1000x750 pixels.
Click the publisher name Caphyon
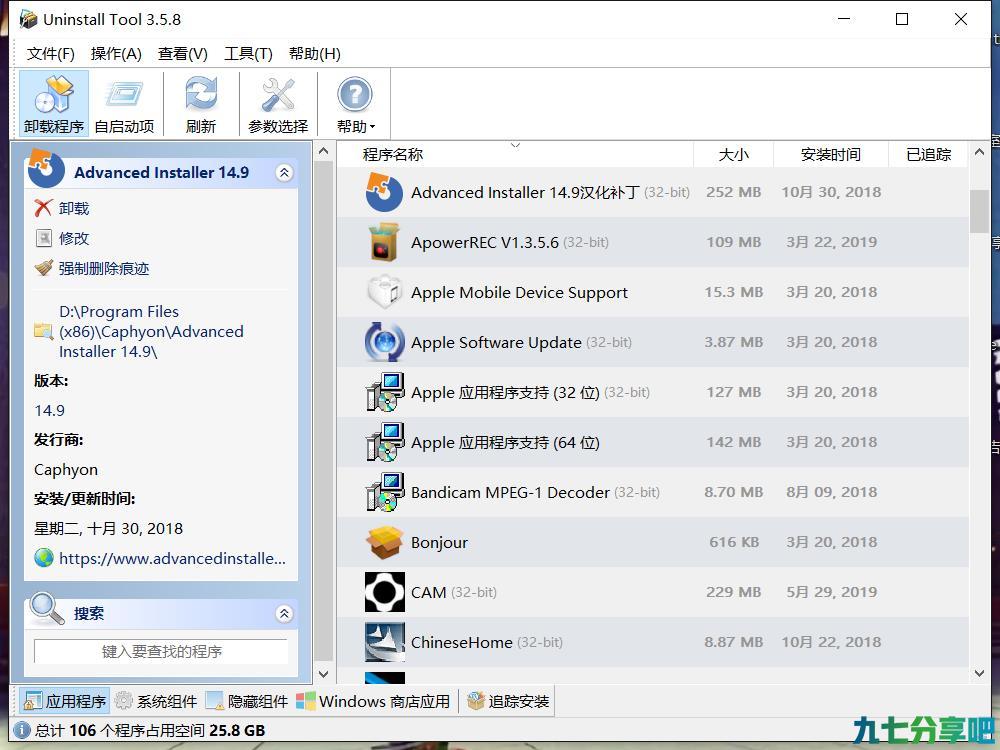[x=66, y=470]
